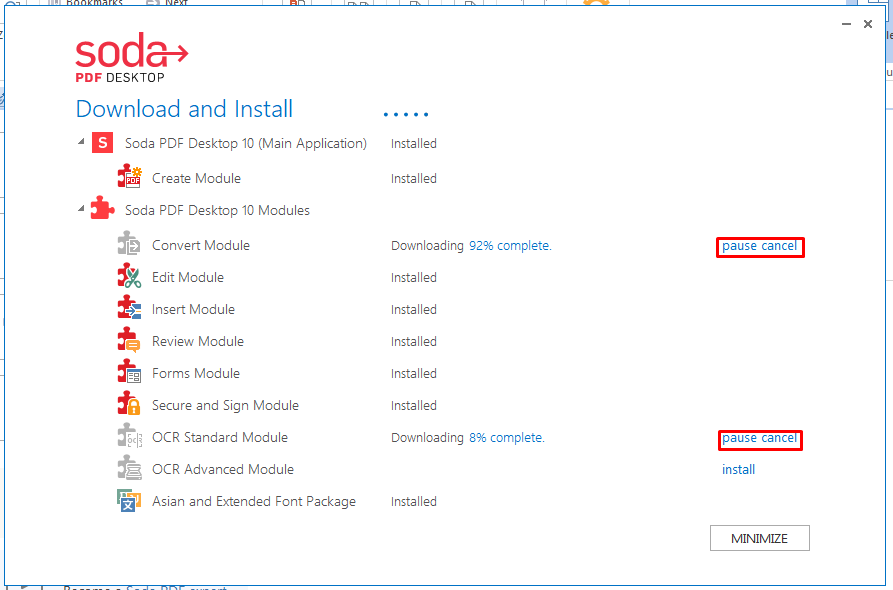Select the Edit Module label
This screenshot has height=590, width=893.
(x=188, y=277)
